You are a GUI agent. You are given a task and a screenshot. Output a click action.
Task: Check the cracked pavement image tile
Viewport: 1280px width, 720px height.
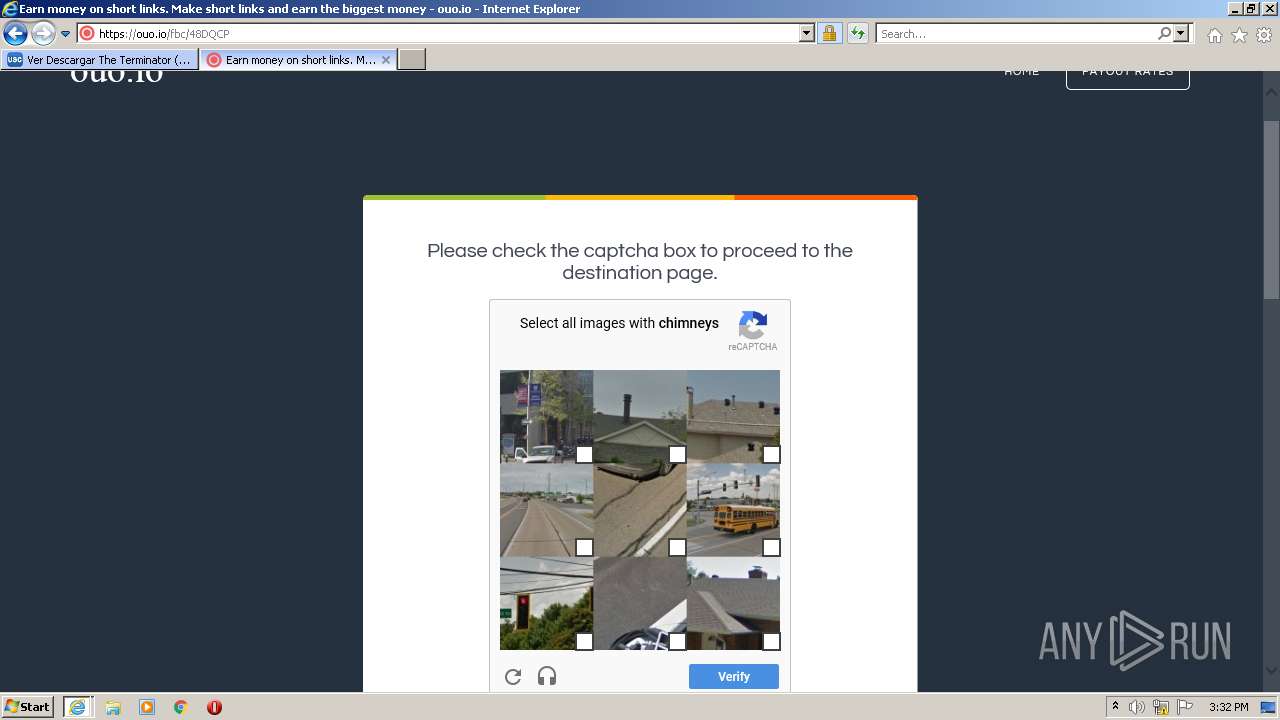click(x=639, y=510)
